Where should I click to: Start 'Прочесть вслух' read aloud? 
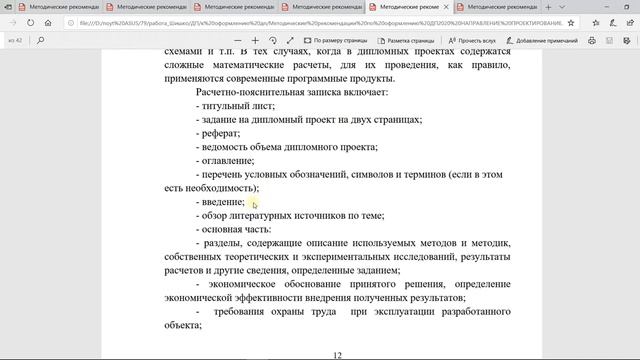(x=472, y=40)
